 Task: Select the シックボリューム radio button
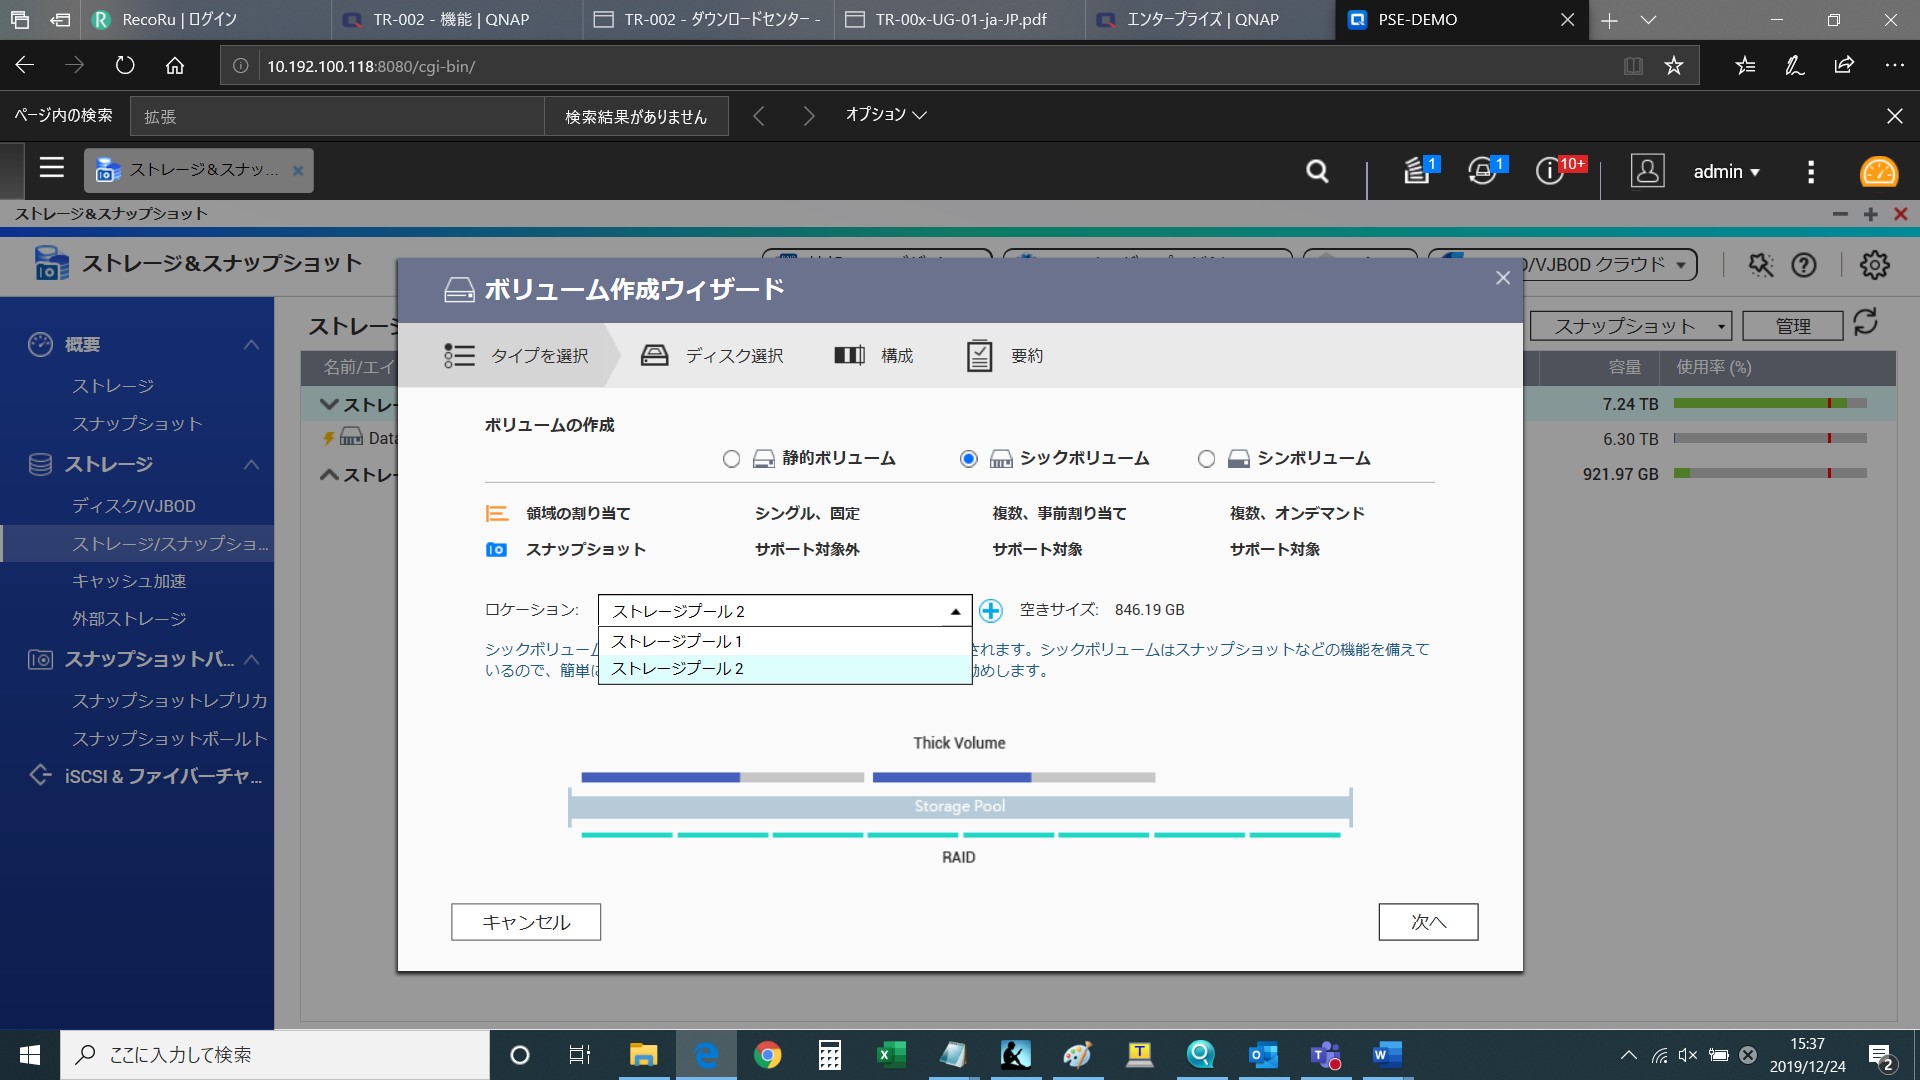point(968,459)
